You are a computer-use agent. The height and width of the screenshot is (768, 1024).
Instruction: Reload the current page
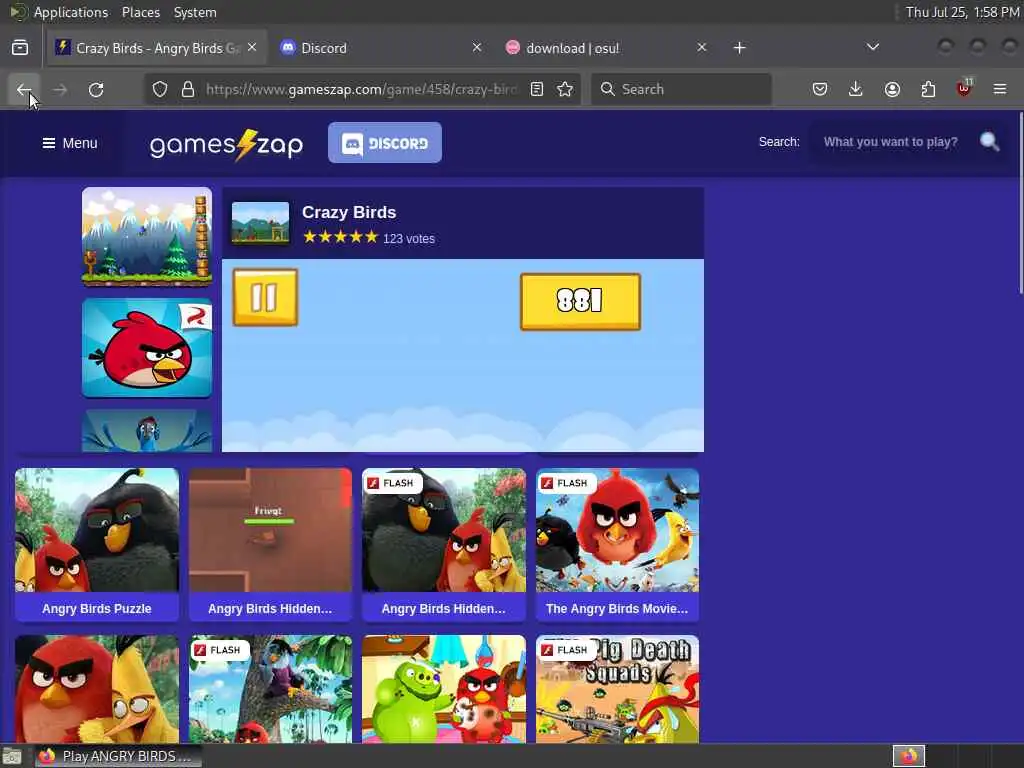(96, 89)
